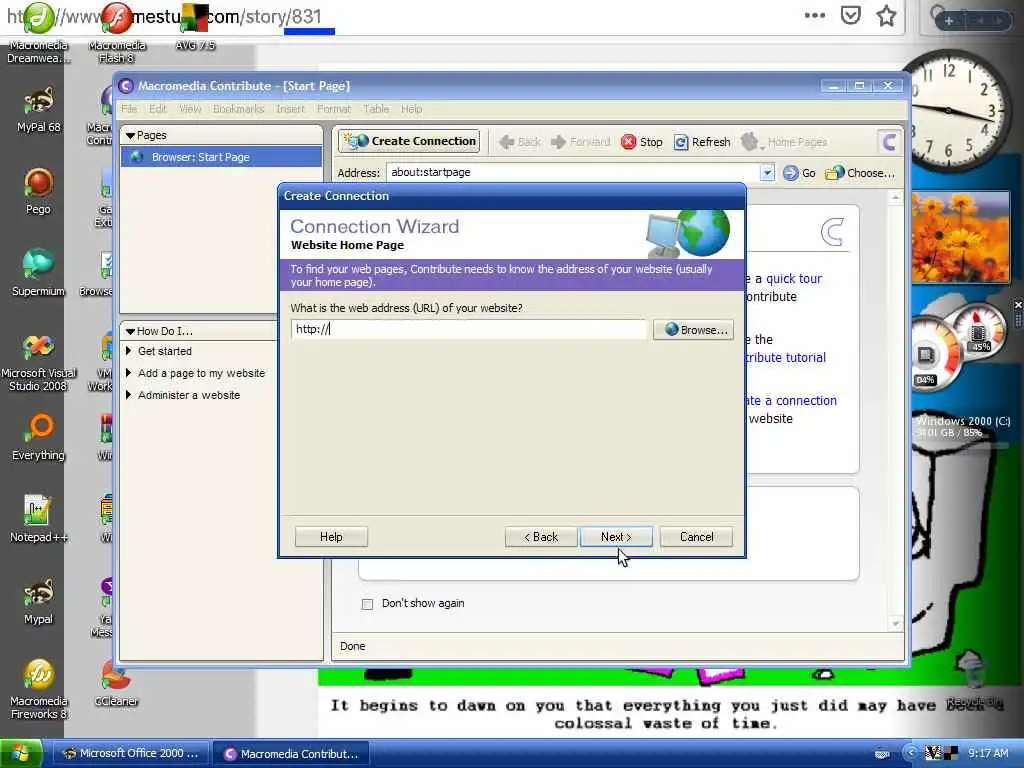Expand Administer a website topic
The height and width of the screenshot is (768, 1024).
(x=128, y=395)
